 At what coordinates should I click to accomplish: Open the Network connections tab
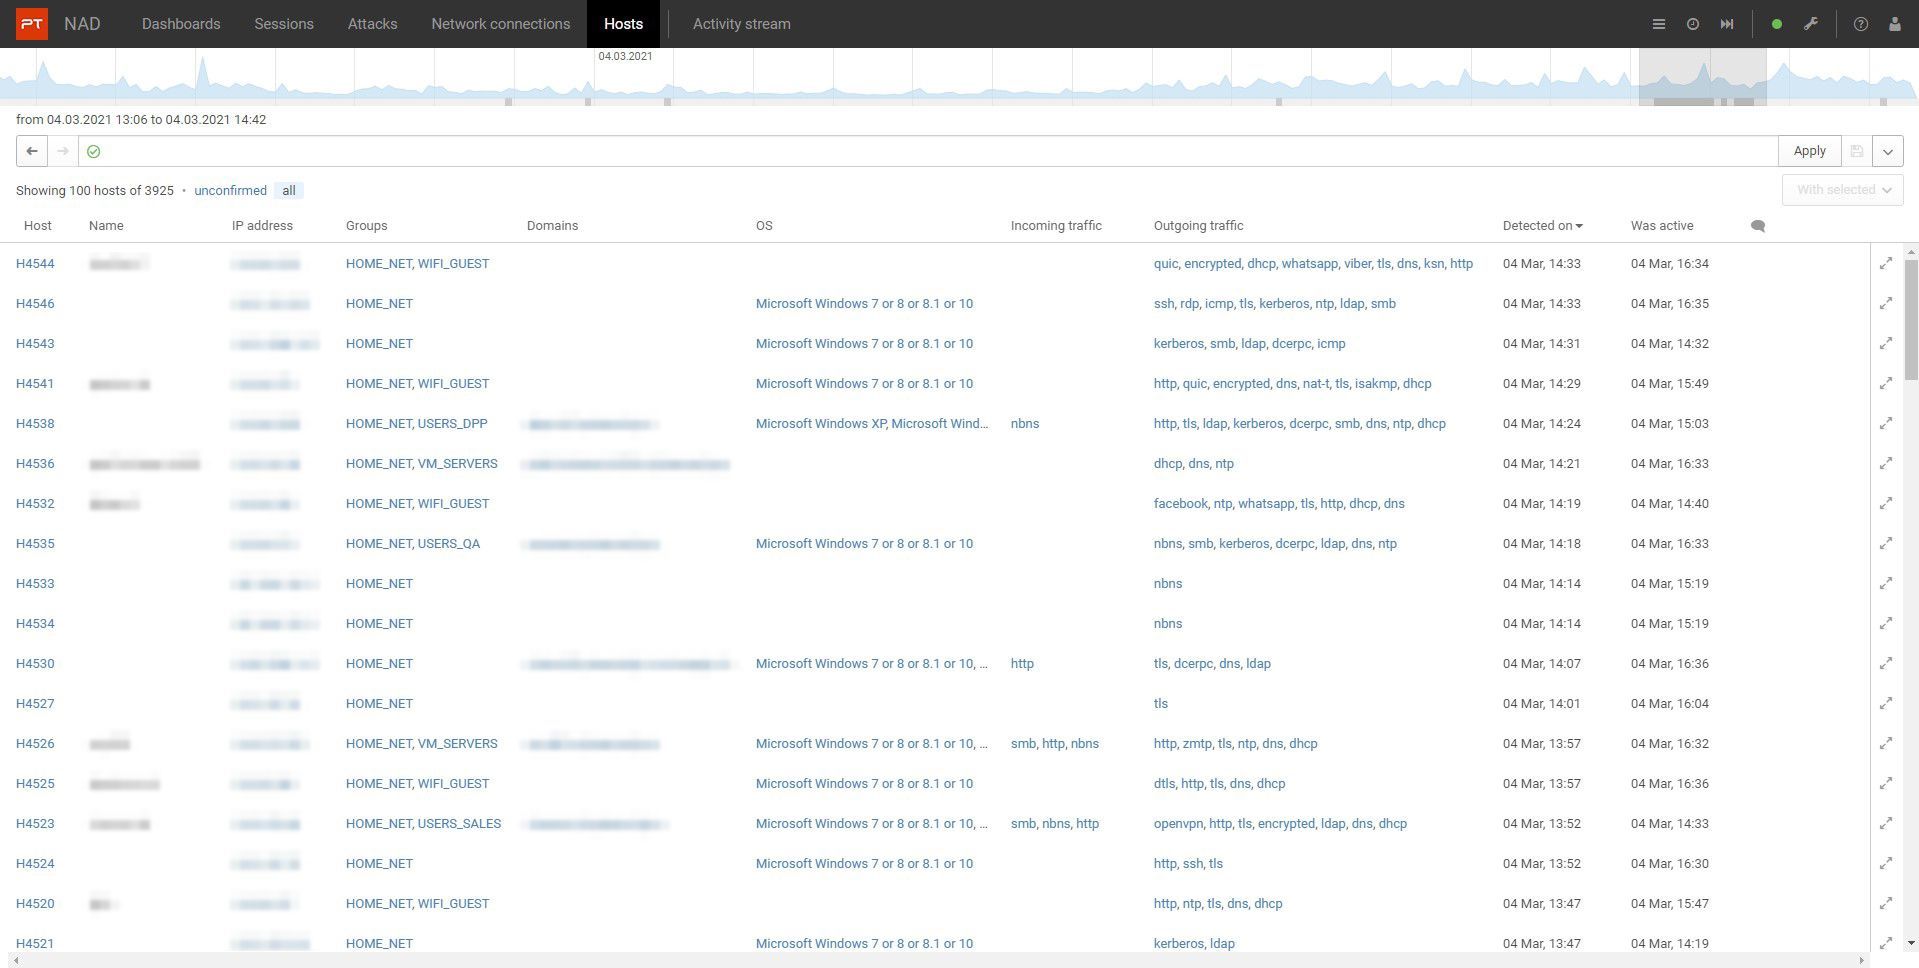tap(501, 24)
